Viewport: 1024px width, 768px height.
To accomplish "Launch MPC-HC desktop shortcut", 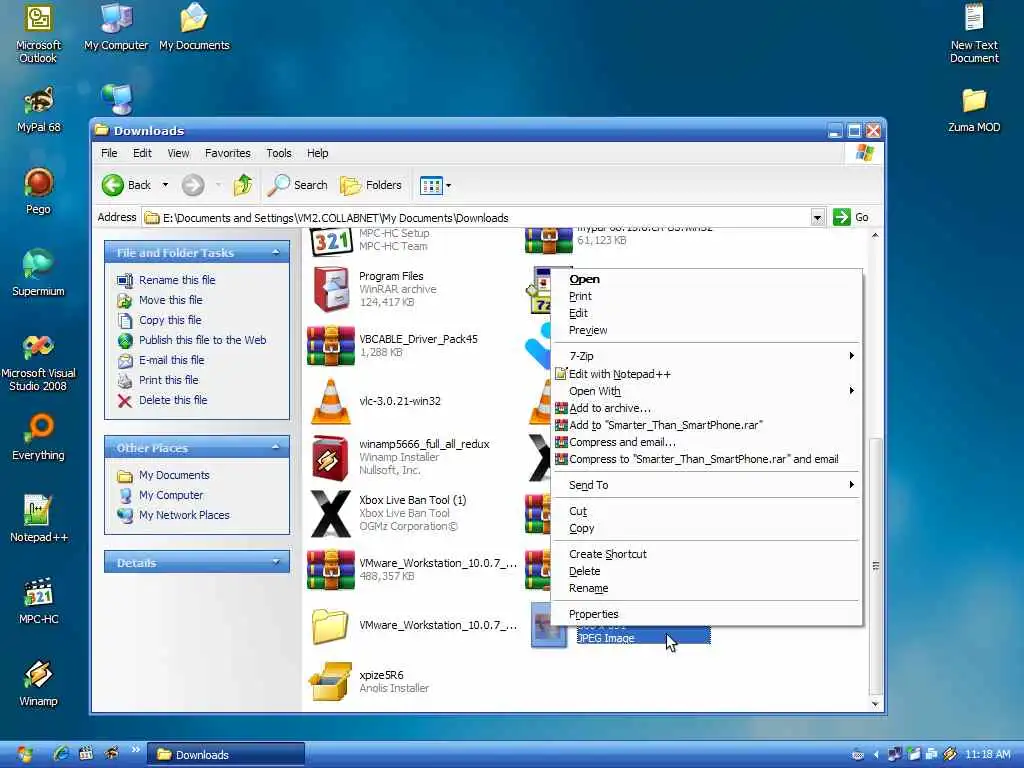I will 38,601.
